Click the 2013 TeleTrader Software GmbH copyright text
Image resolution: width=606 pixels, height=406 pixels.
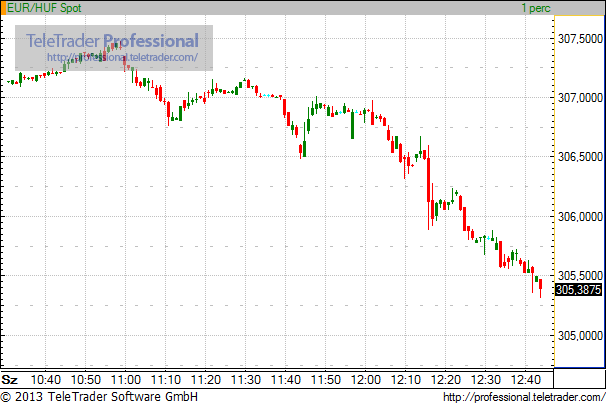pos(99,397)
